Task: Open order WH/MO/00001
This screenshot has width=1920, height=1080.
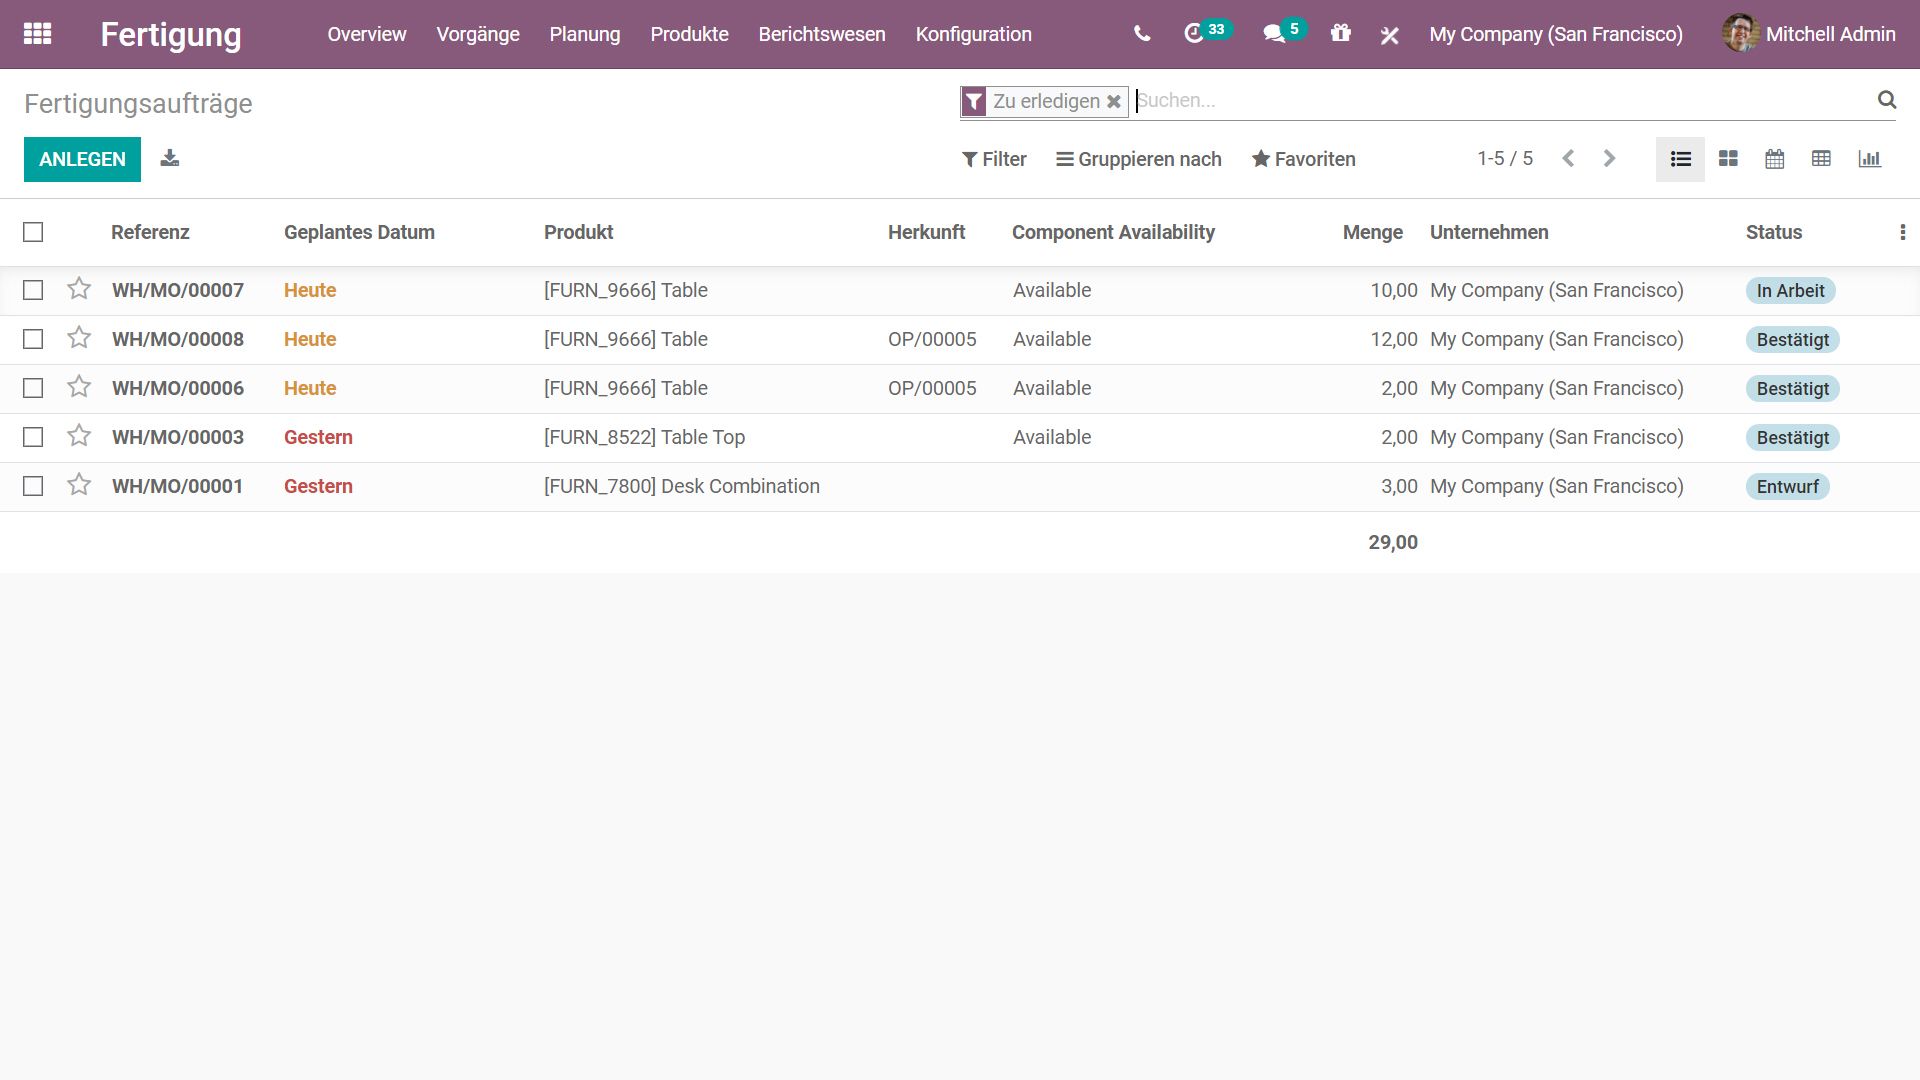Action: click(178, 487)
